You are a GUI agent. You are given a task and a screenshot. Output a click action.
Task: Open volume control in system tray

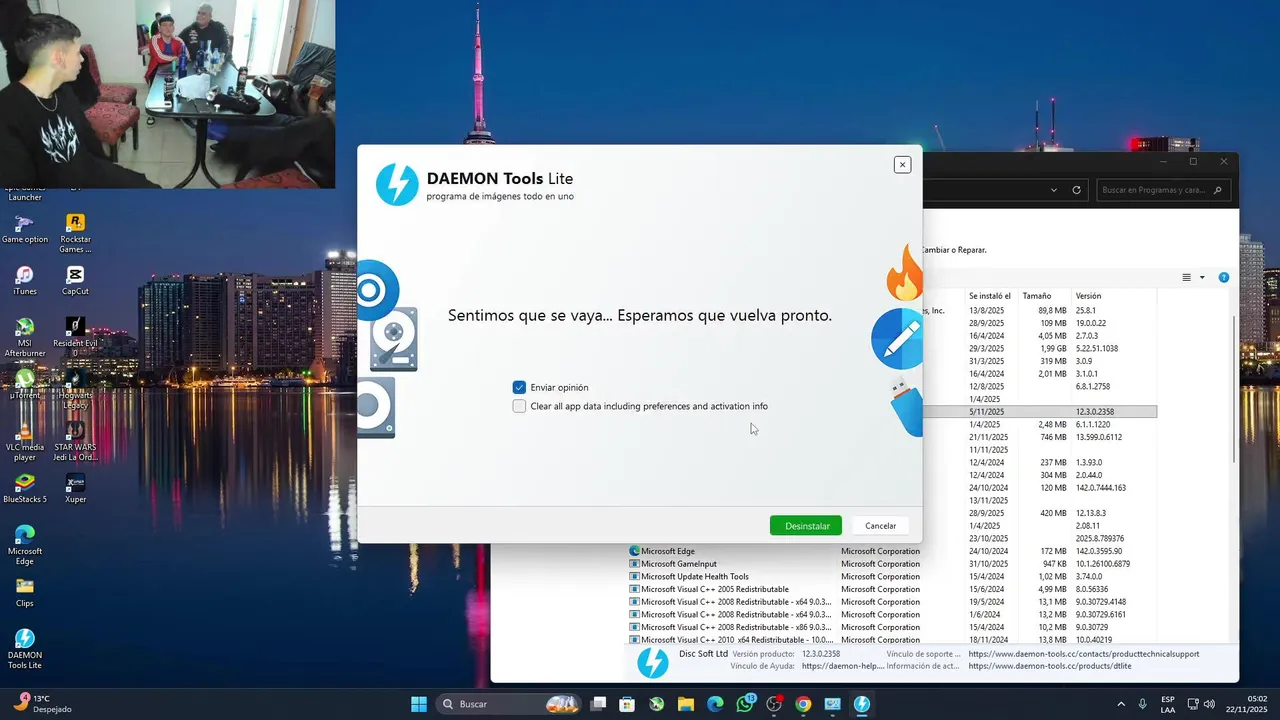(x=1209, y=704)
